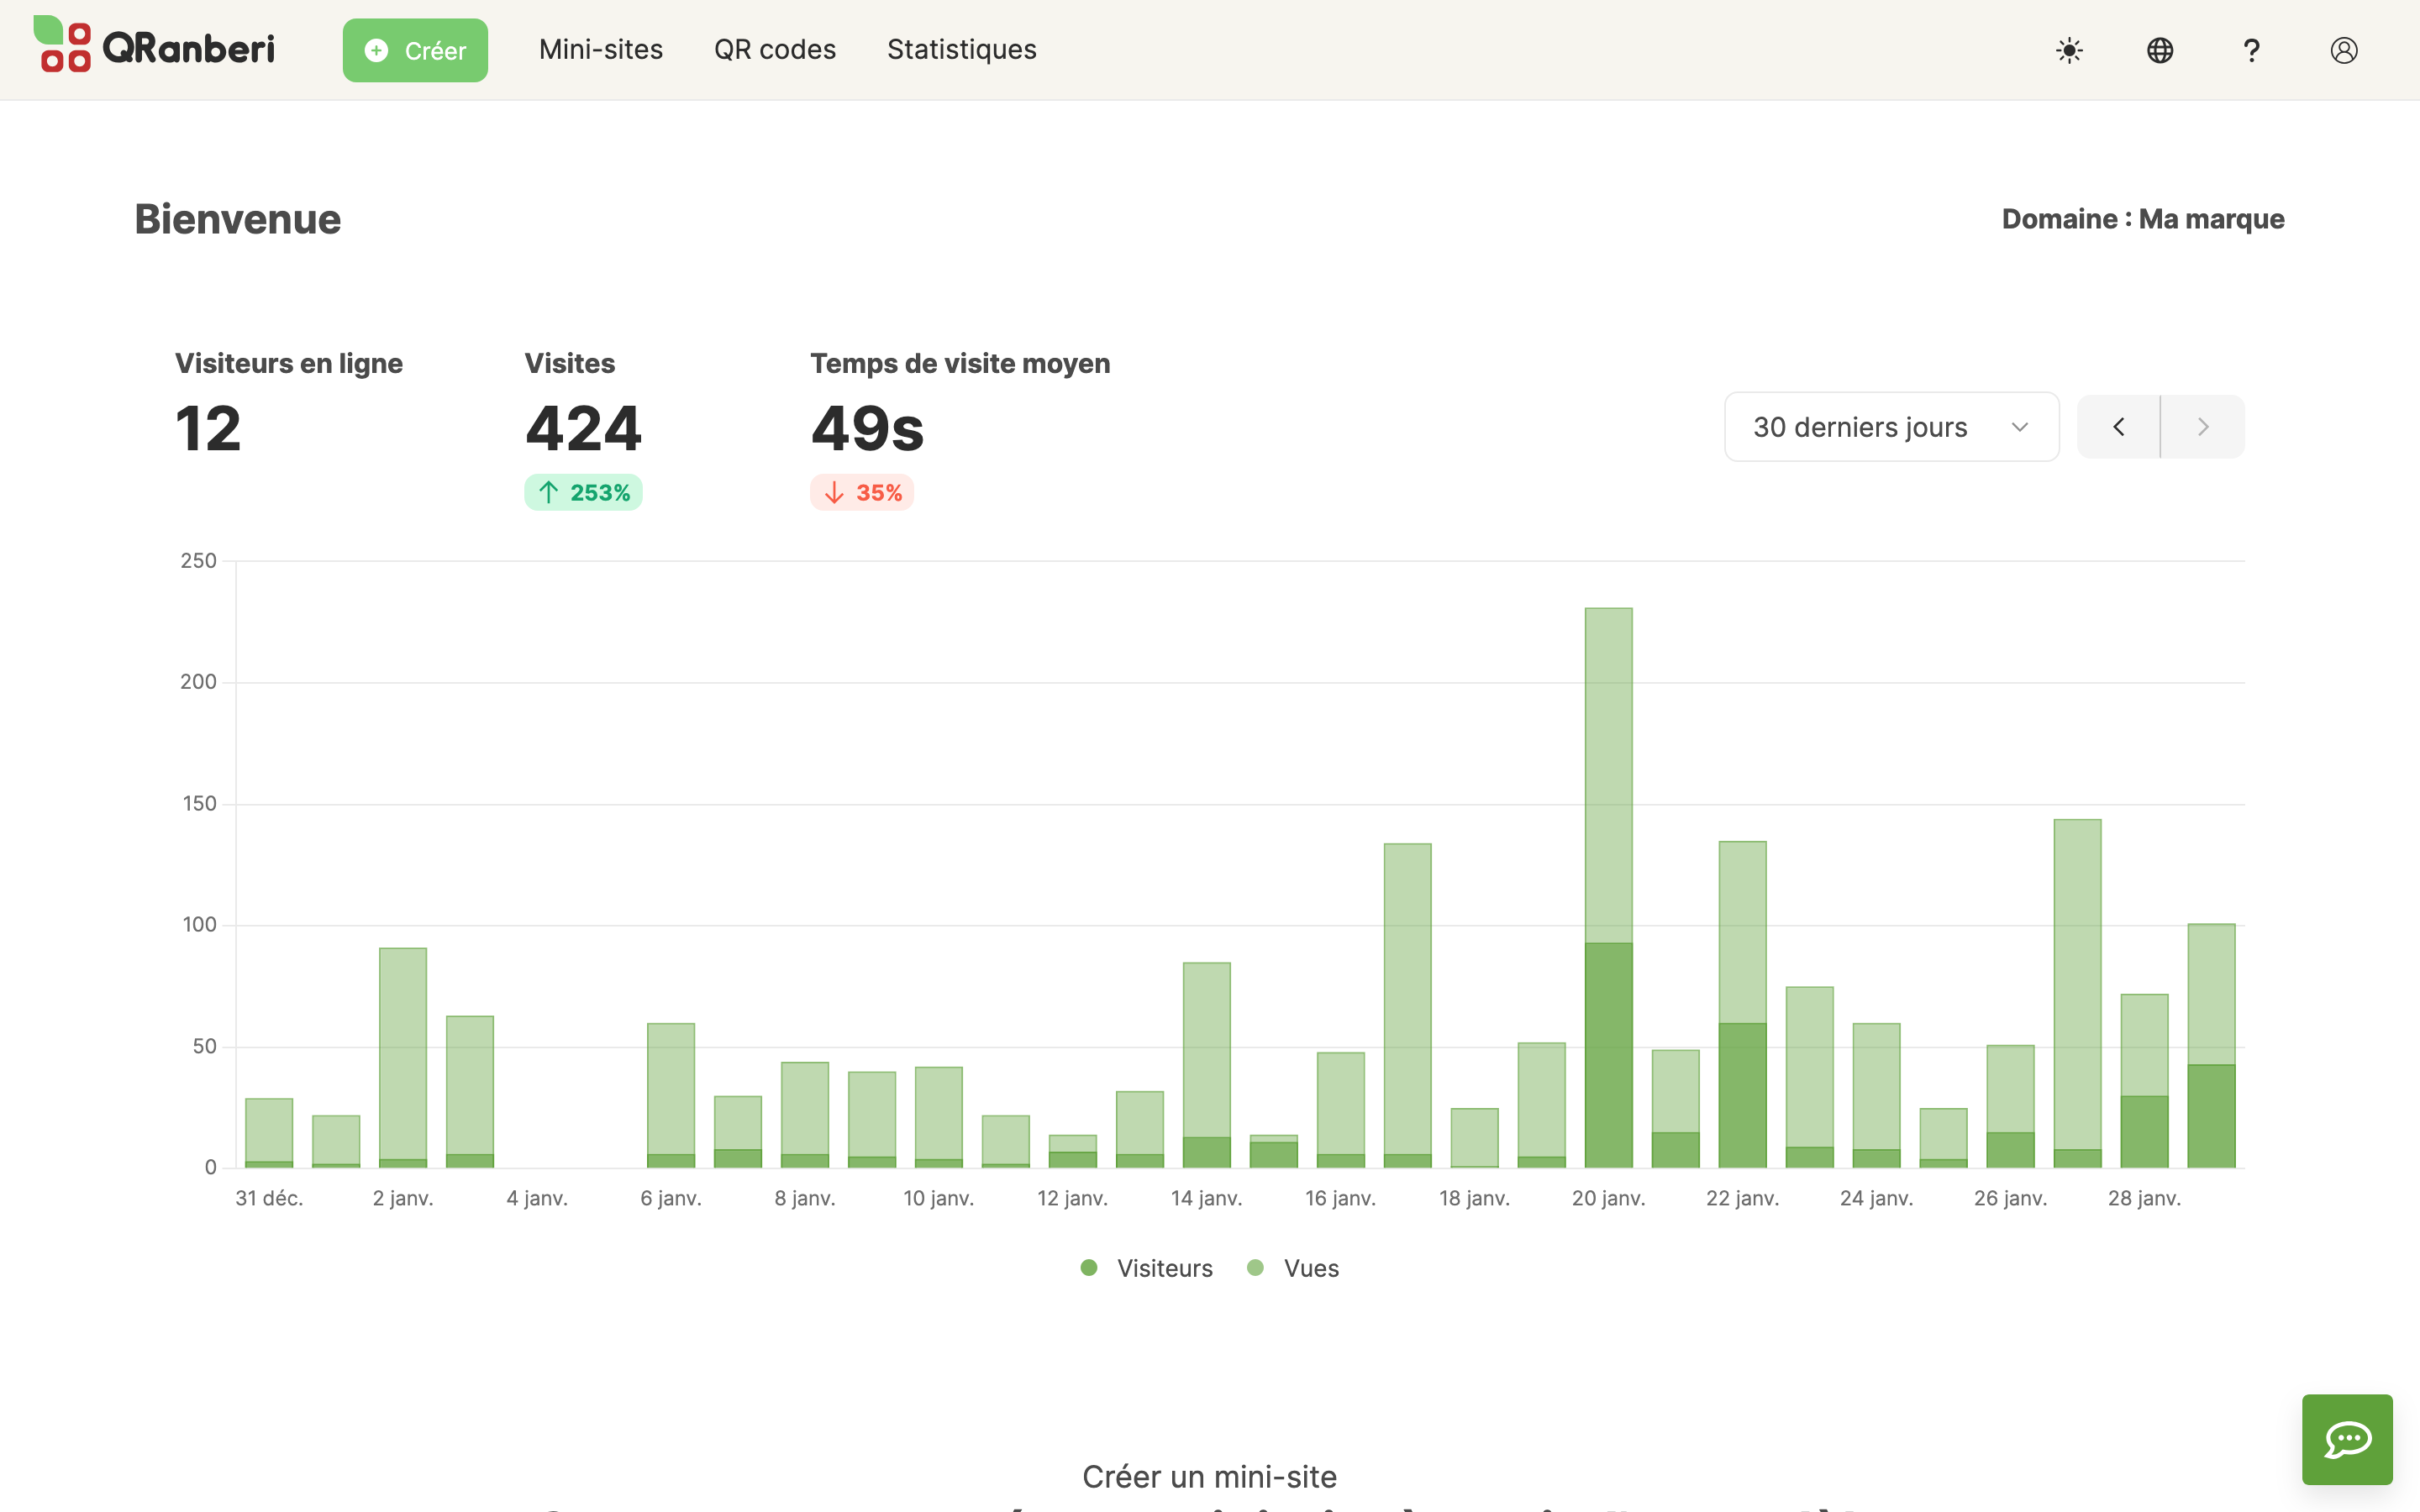Open the user account profile icon
The image size is (2420, 1512).
(x=2343, y=50)
